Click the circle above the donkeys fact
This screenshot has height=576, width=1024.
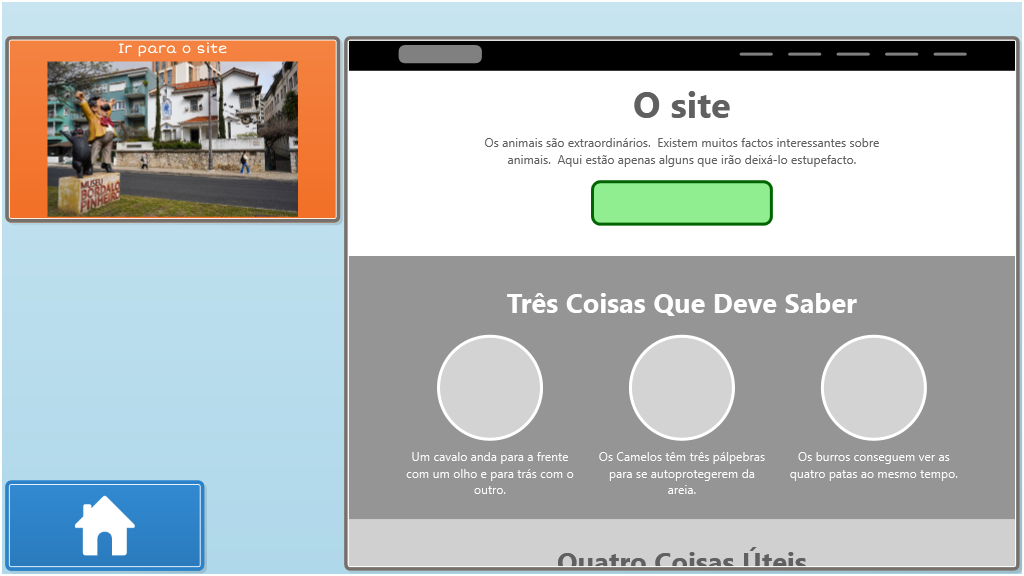click(874, 388)
